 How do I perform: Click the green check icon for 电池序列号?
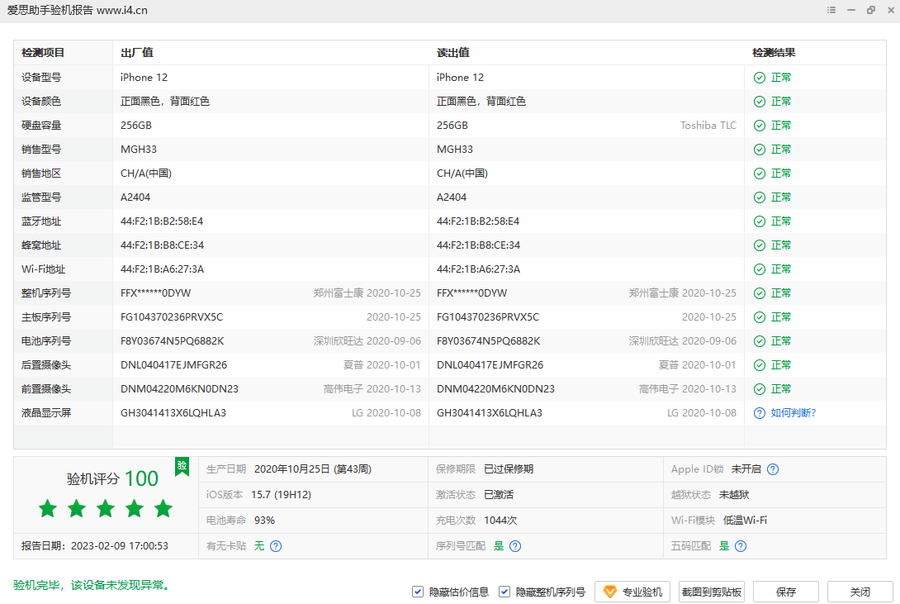(x=759, y=341)
